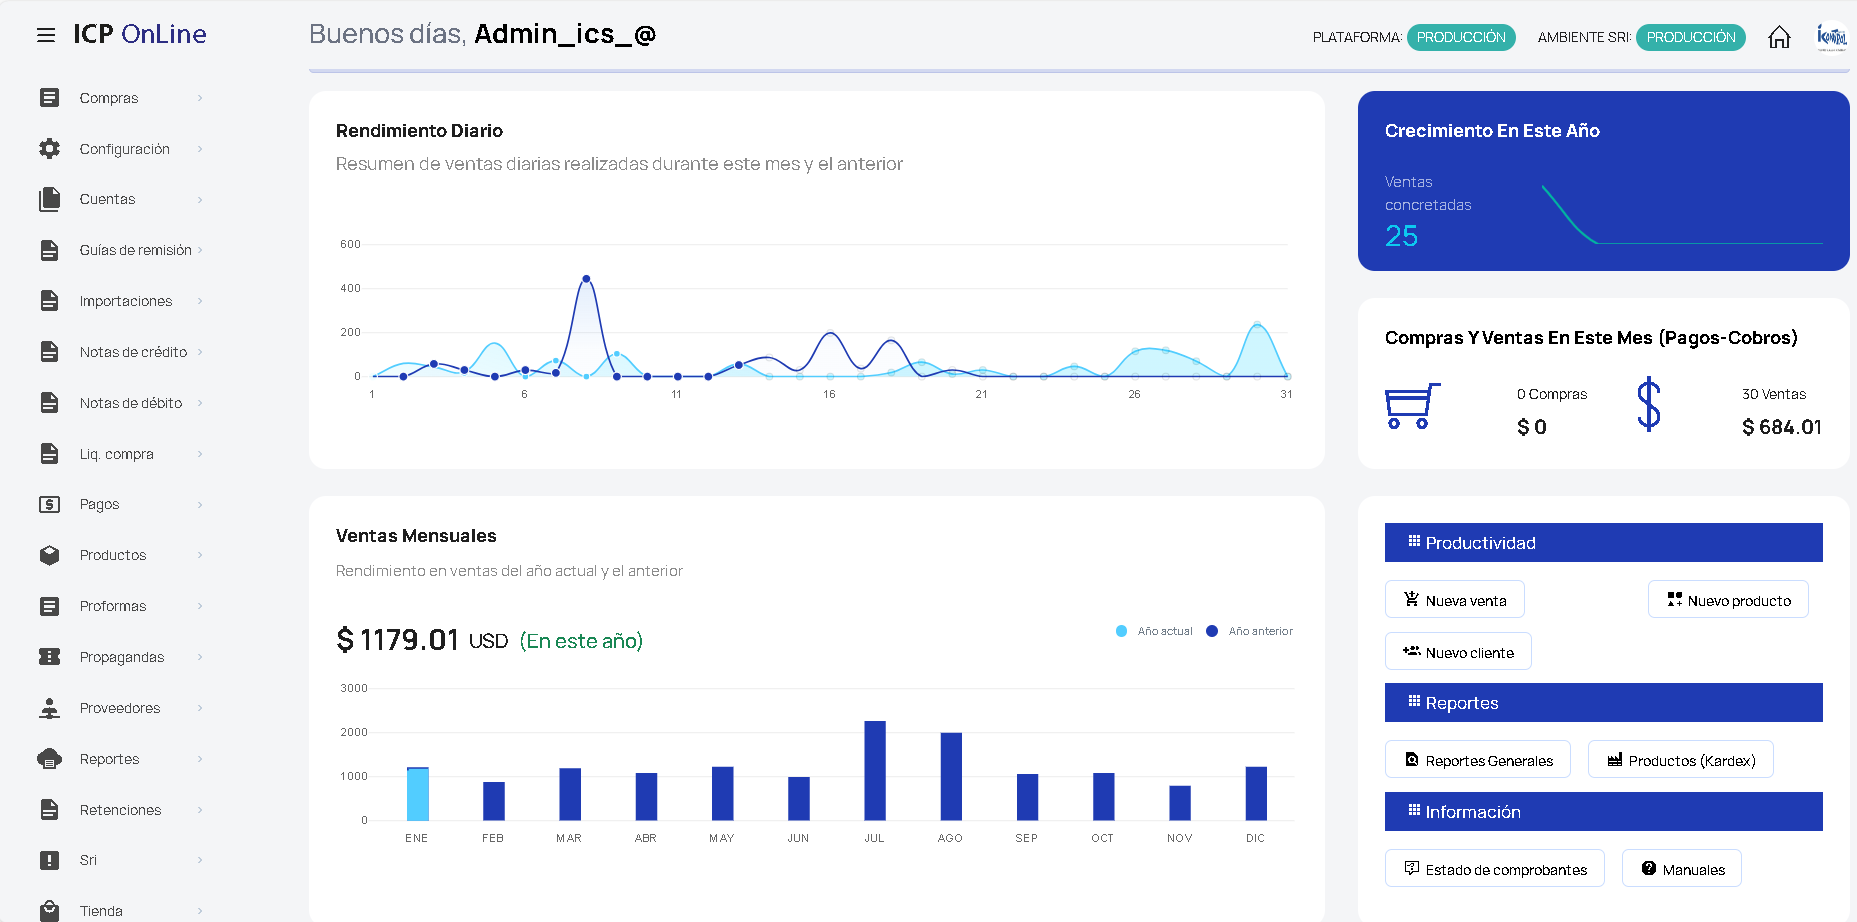The width and height of the screenshot is (1857, 922).
Task: Expand the Retenciones chevron
Action: (x=200, y=810)
